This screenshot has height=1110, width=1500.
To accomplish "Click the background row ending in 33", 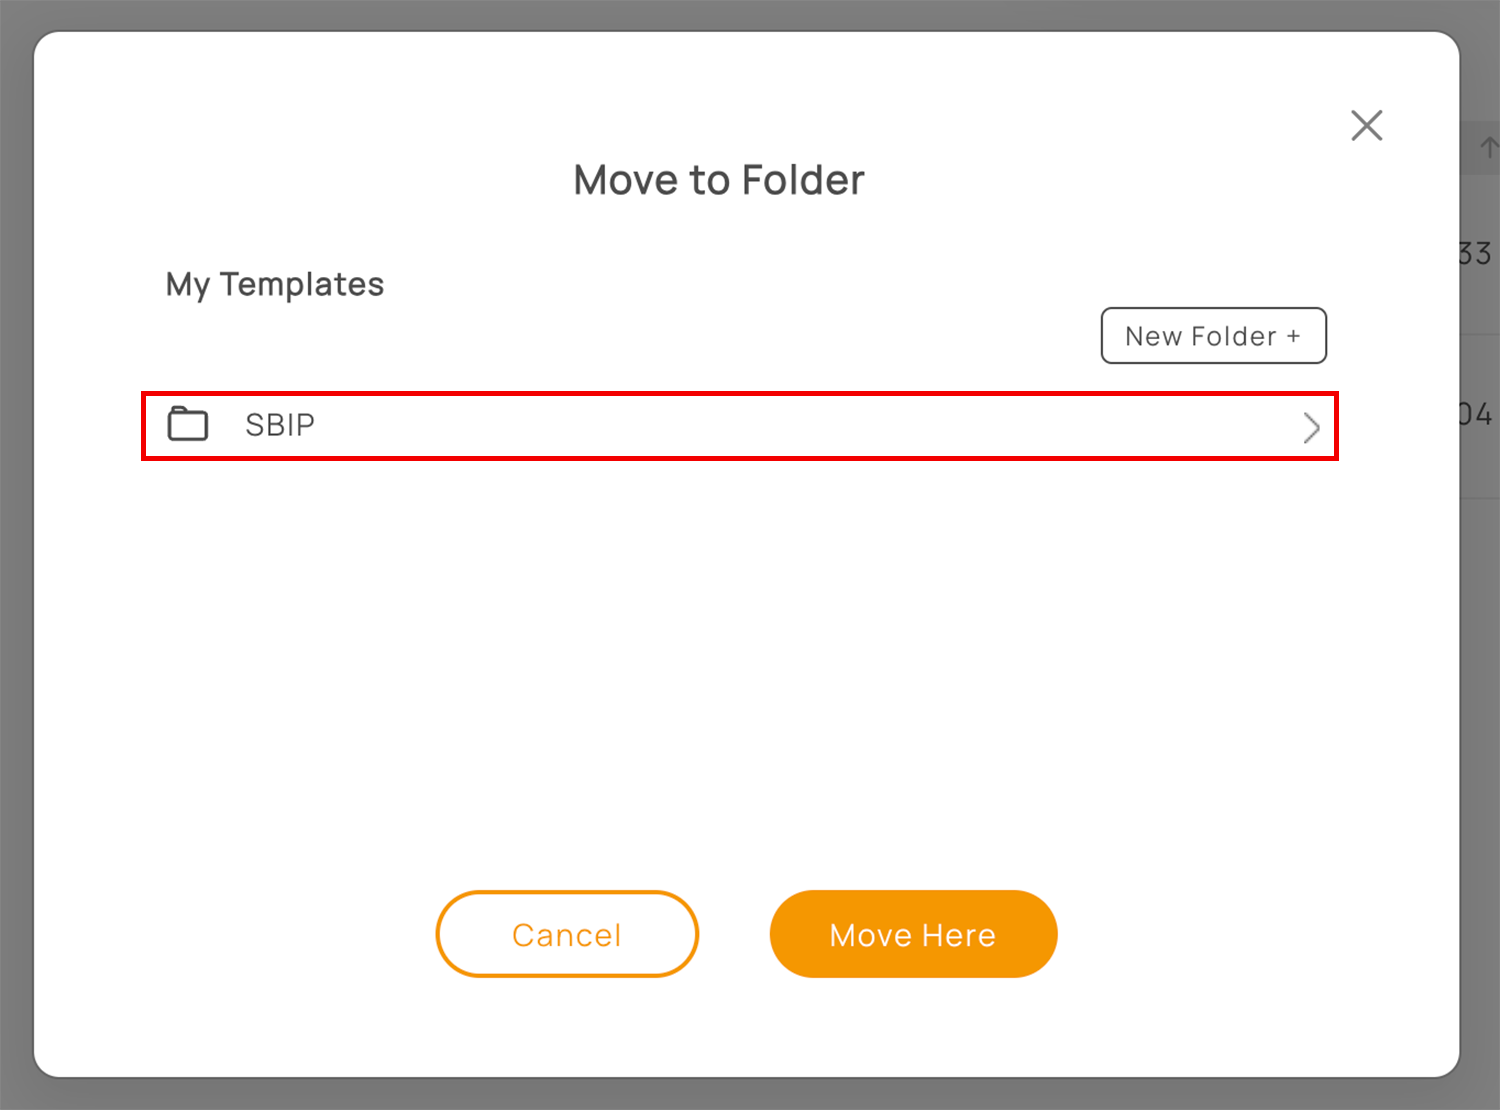I will 1480,254.
